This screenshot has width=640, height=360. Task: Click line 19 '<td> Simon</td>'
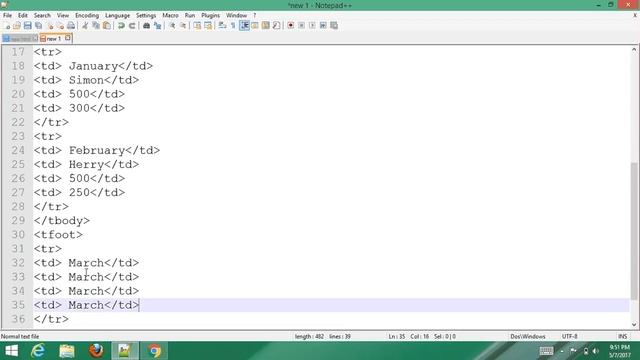86,80
